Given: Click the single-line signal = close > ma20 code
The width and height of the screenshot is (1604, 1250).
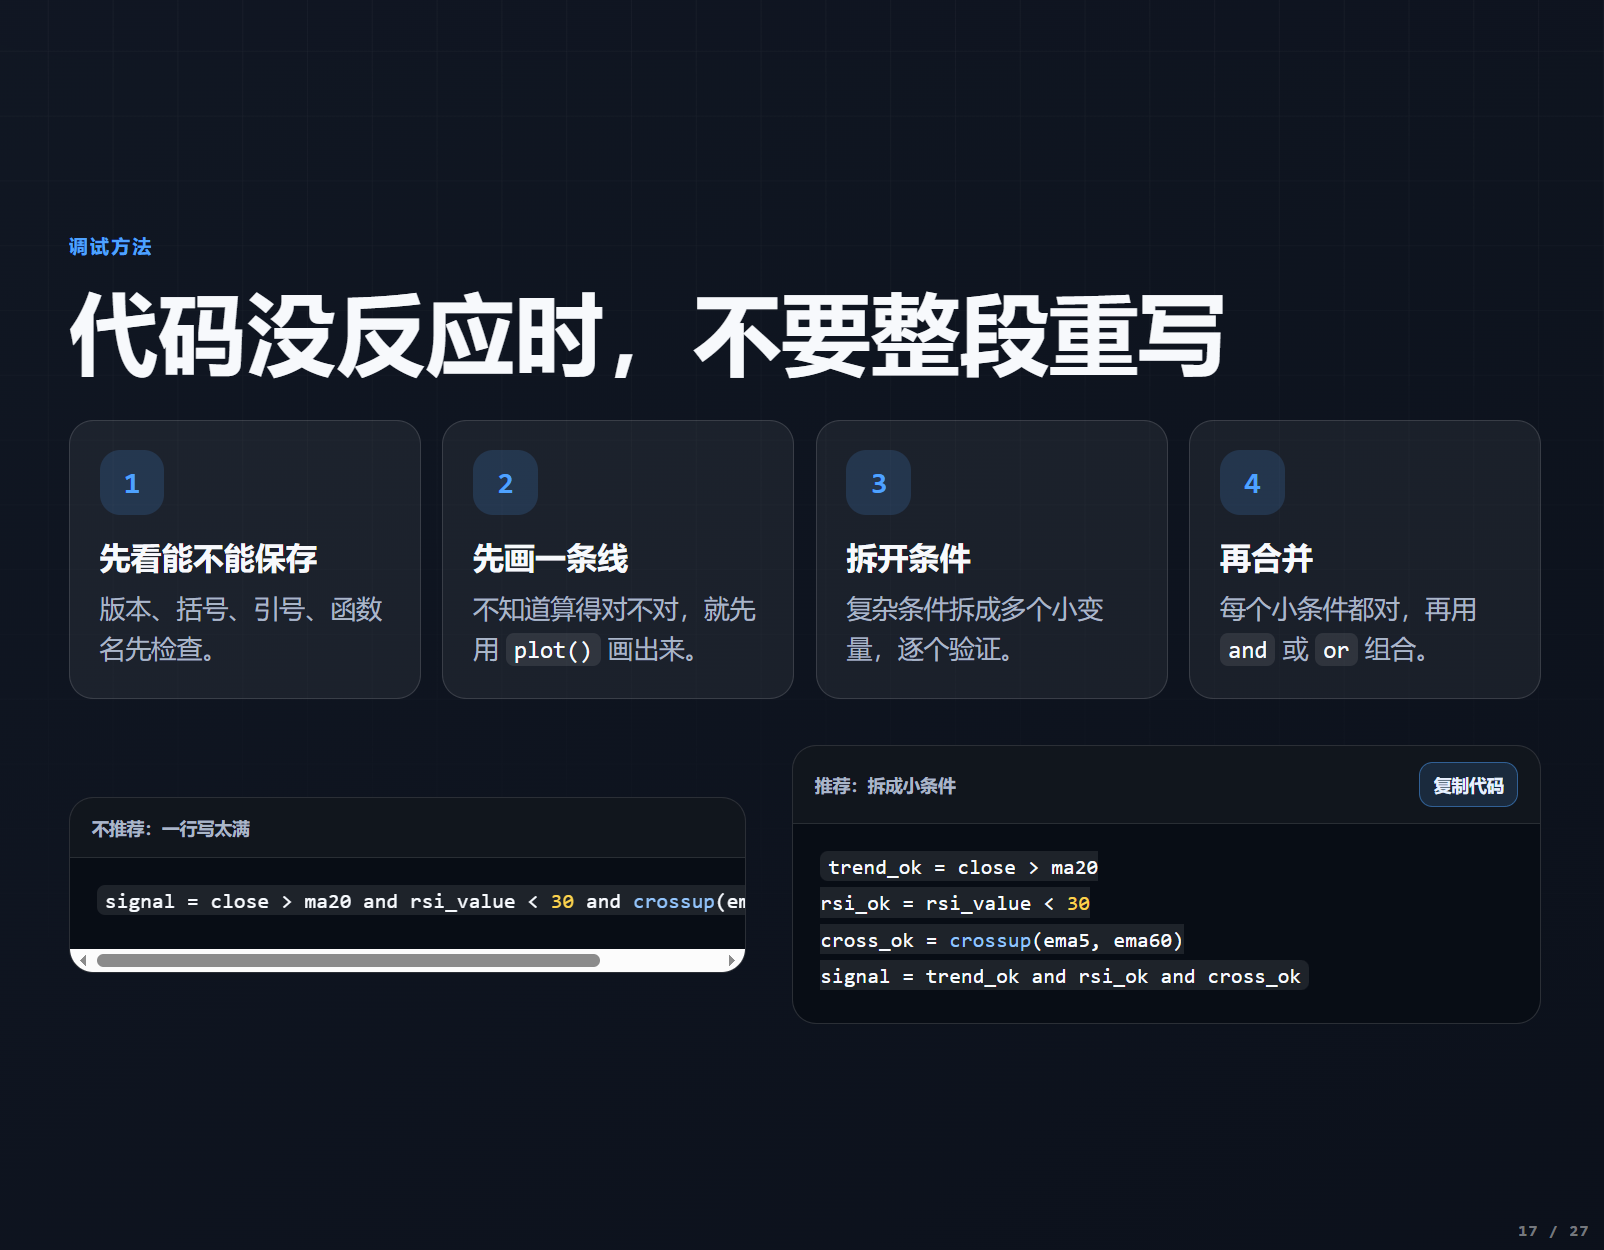Looking at the screenshot, I should pyautogui.click(x=421, y=901).
